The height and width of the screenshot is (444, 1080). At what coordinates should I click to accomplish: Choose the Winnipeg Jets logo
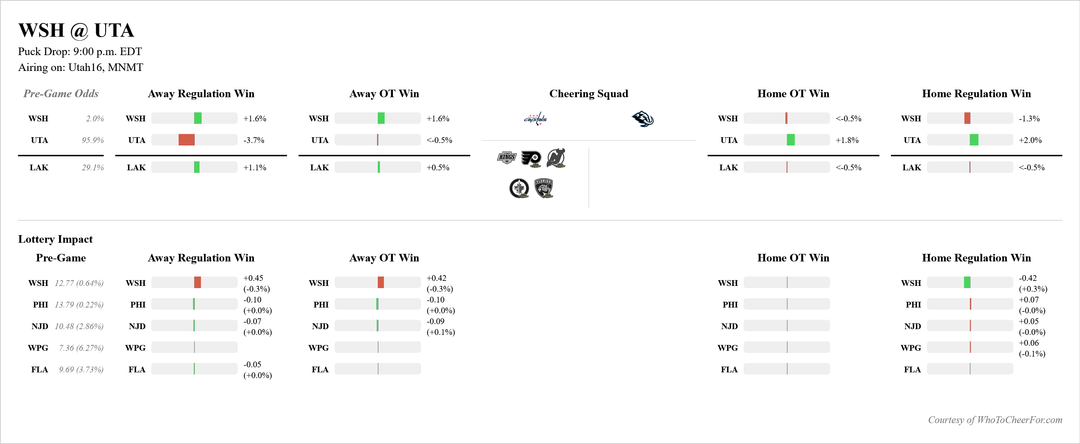coord(520,186)
